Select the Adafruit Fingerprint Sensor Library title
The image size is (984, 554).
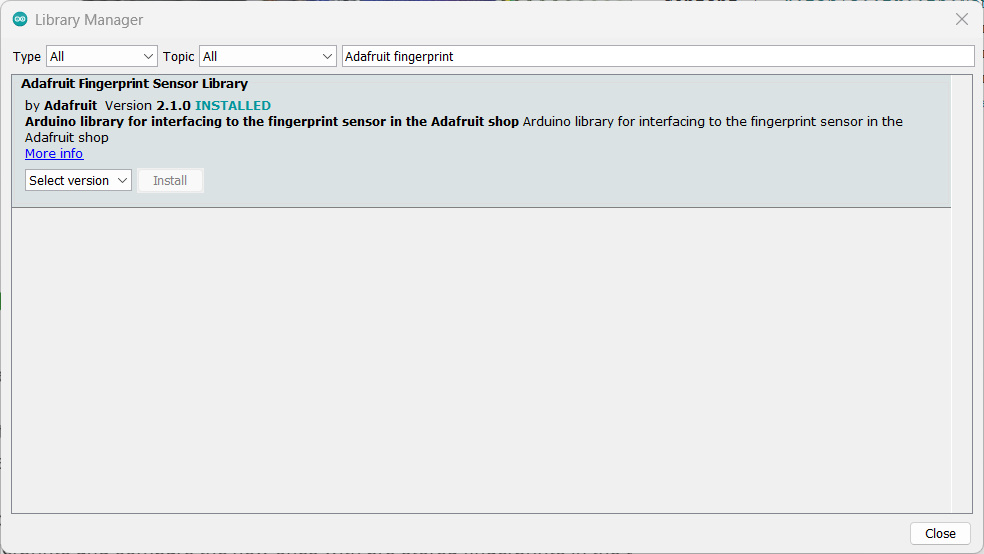click(x=134, y=84)
